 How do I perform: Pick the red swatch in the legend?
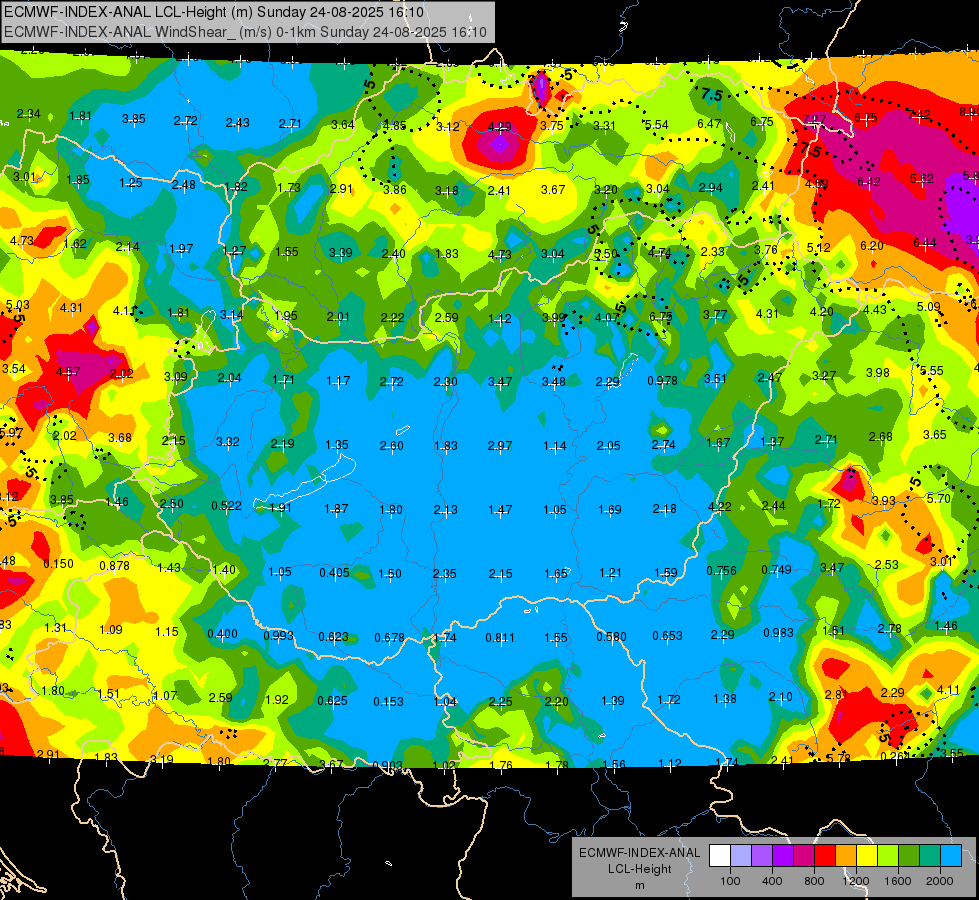pyautogui.click(x=825, y=855)
